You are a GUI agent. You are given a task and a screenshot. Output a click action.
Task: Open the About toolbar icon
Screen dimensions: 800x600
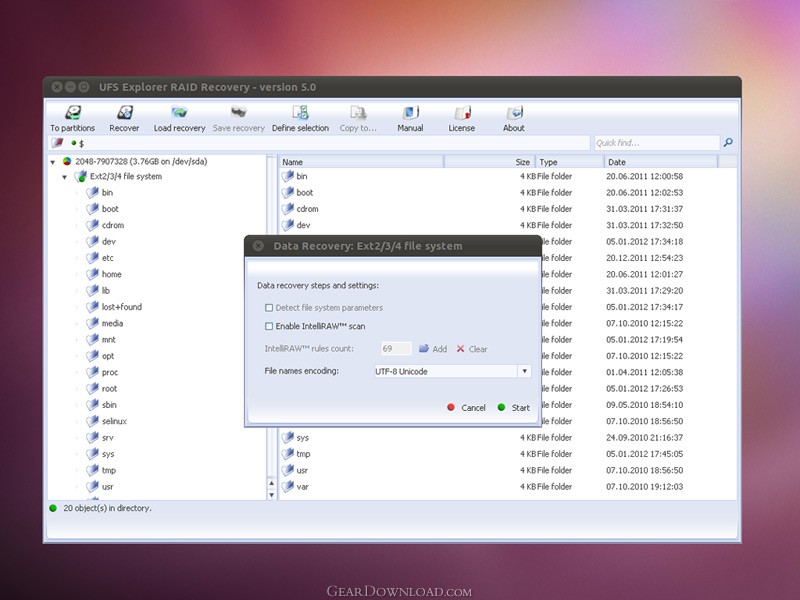point(514,118)
